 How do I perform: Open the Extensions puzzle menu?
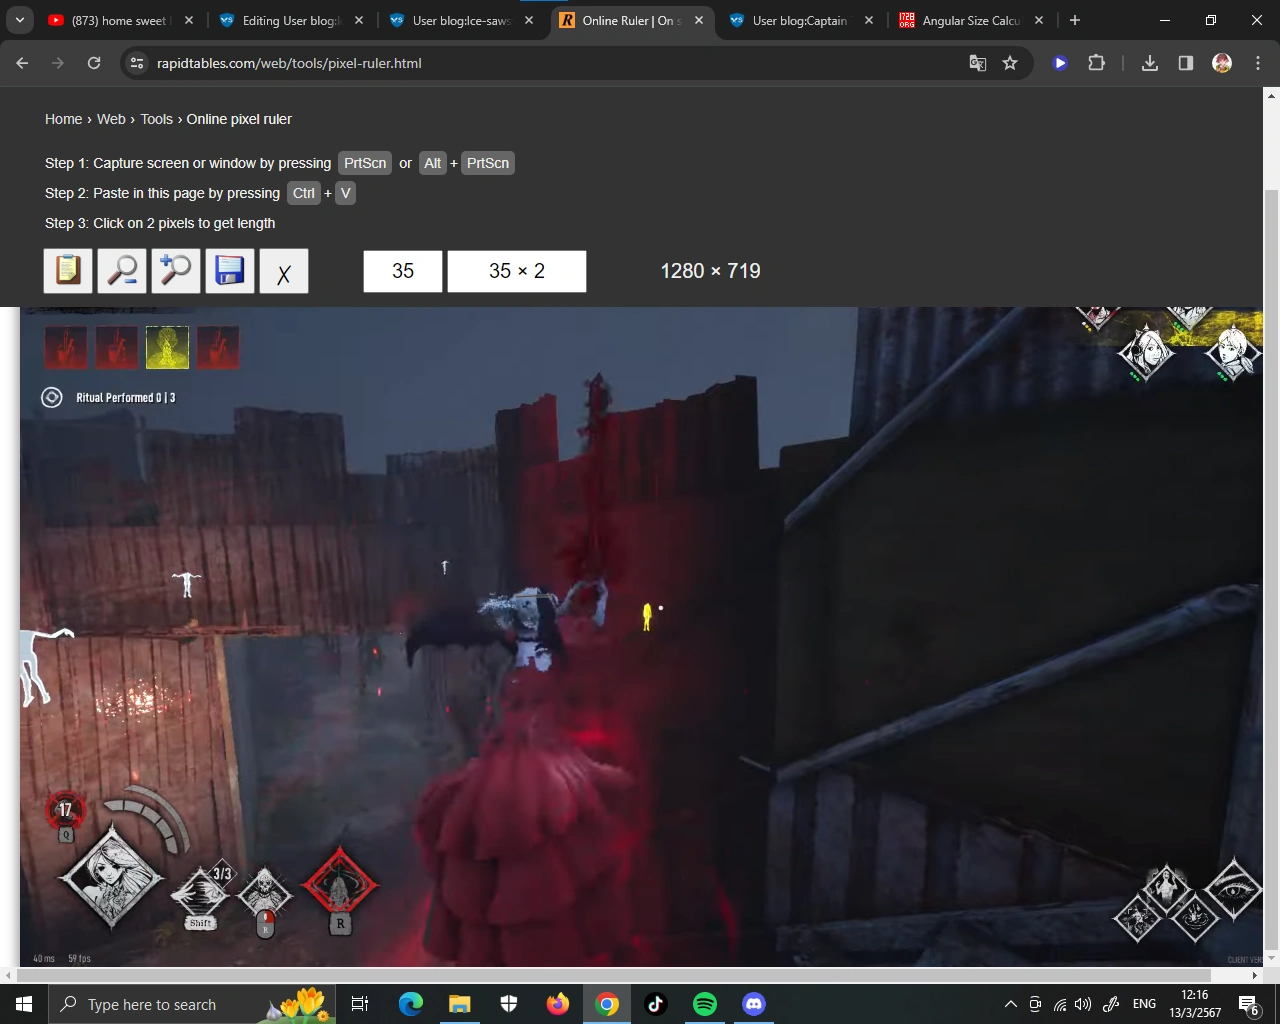[x=1097, y=63]
